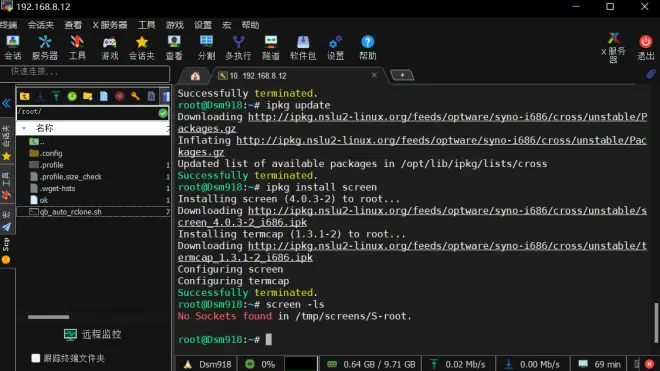Viewport: 660px width, 371px height.
Task: Collapse the sidebar with the double chevron
Action: coord(6,103)
